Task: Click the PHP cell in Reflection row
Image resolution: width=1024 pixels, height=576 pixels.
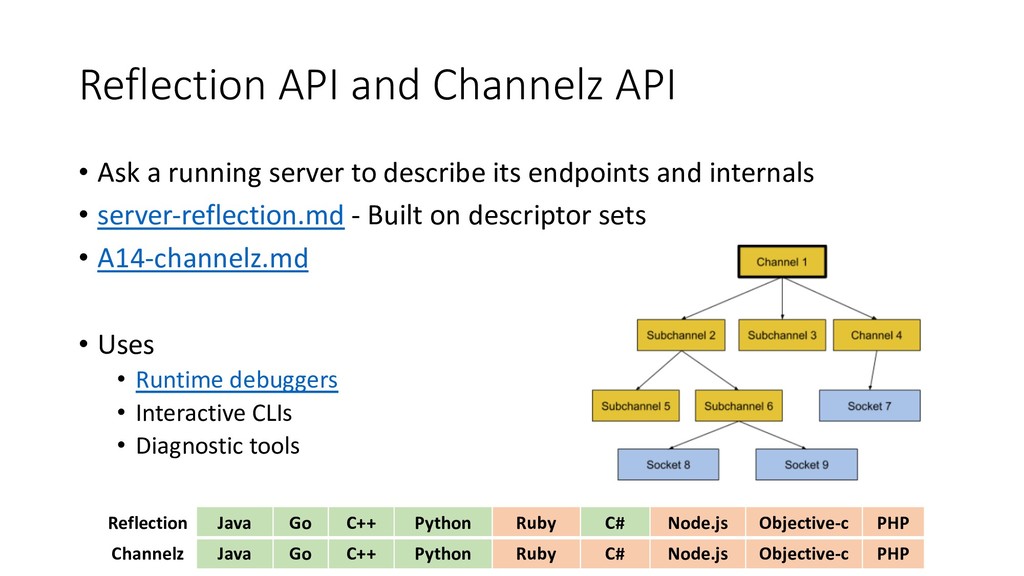Action: (893, 522)
